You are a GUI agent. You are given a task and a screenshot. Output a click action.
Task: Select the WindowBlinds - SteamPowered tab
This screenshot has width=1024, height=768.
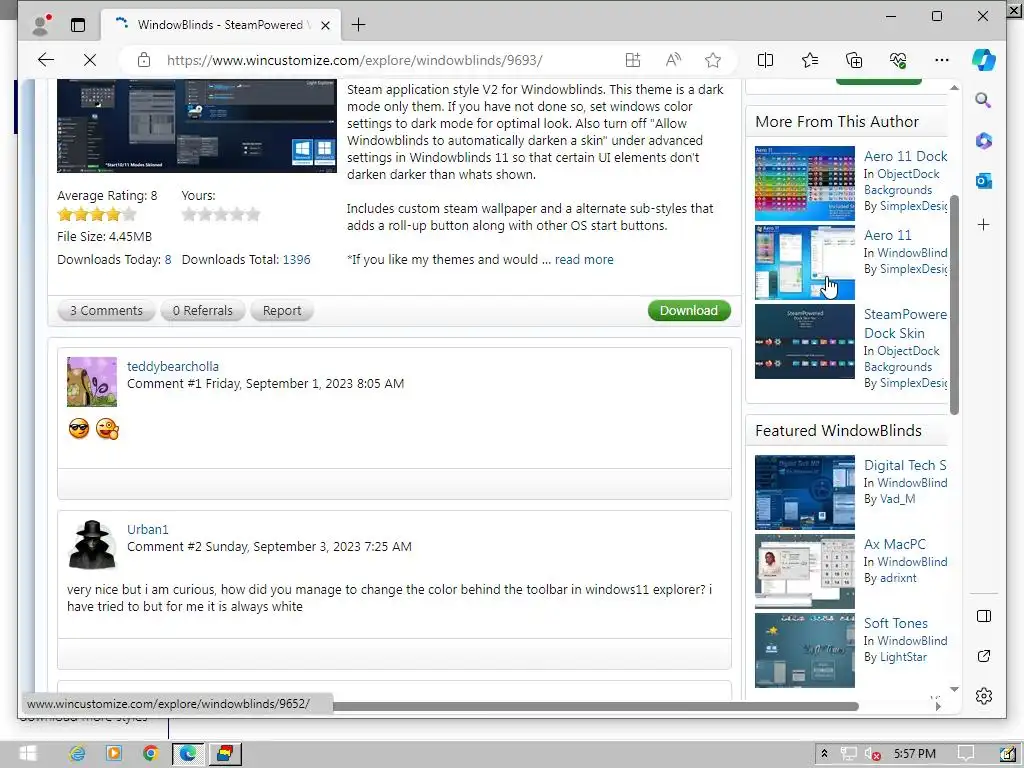click(220, 25)
